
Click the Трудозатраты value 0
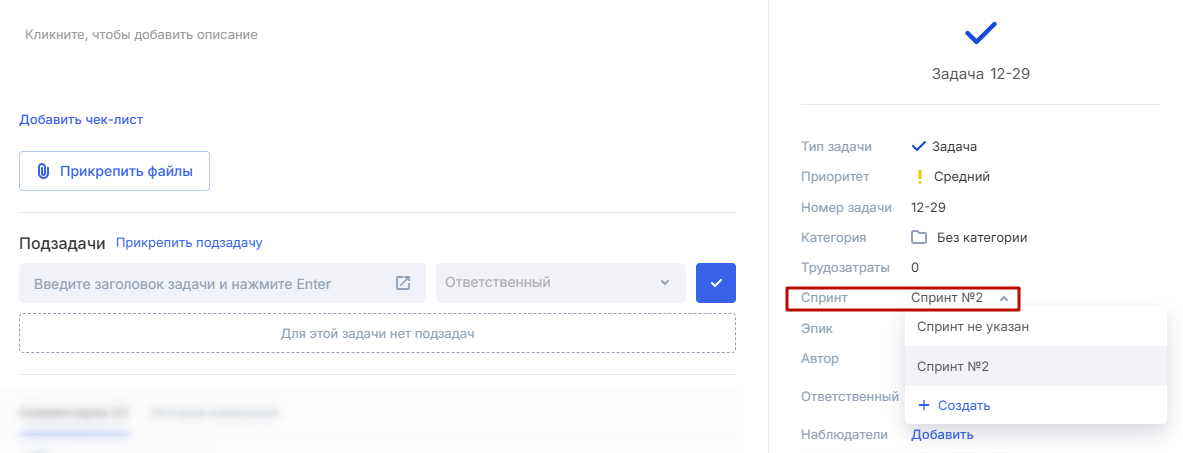(915, 268)
